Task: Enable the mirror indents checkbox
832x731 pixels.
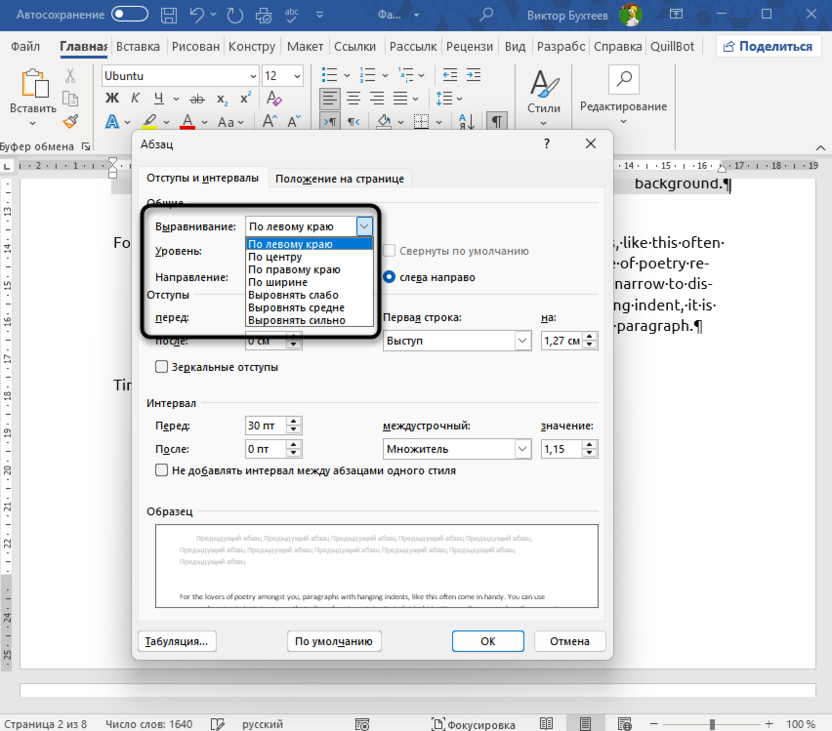Action: pyautogui.click(x=162, y=367)
